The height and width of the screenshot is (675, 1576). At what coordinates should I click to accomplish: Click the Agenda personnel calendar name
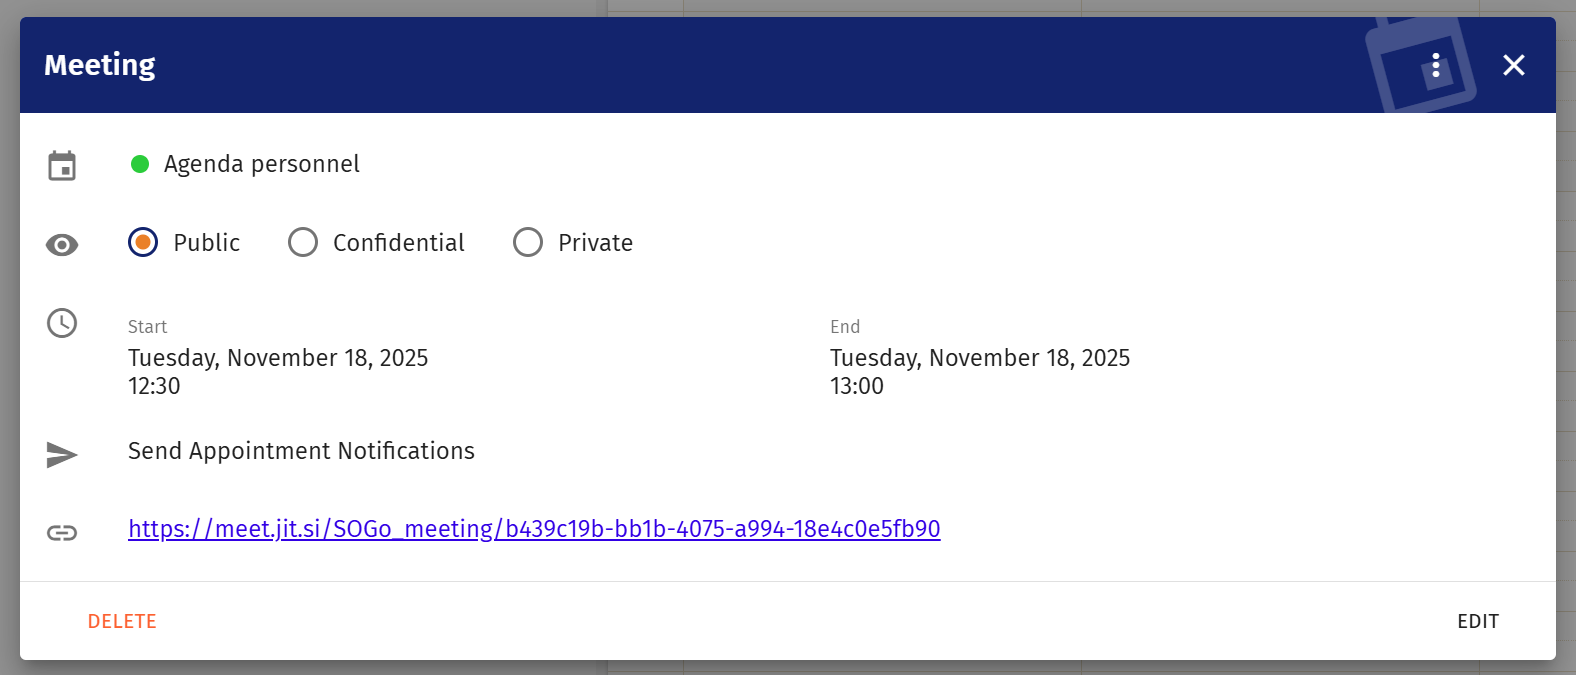coord(262,164)
